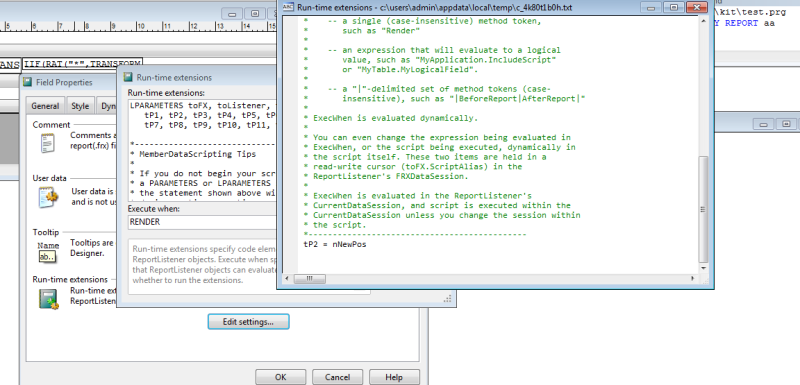Open the General tab
This screenshot has width=800, height=385.
click(45, 106)
